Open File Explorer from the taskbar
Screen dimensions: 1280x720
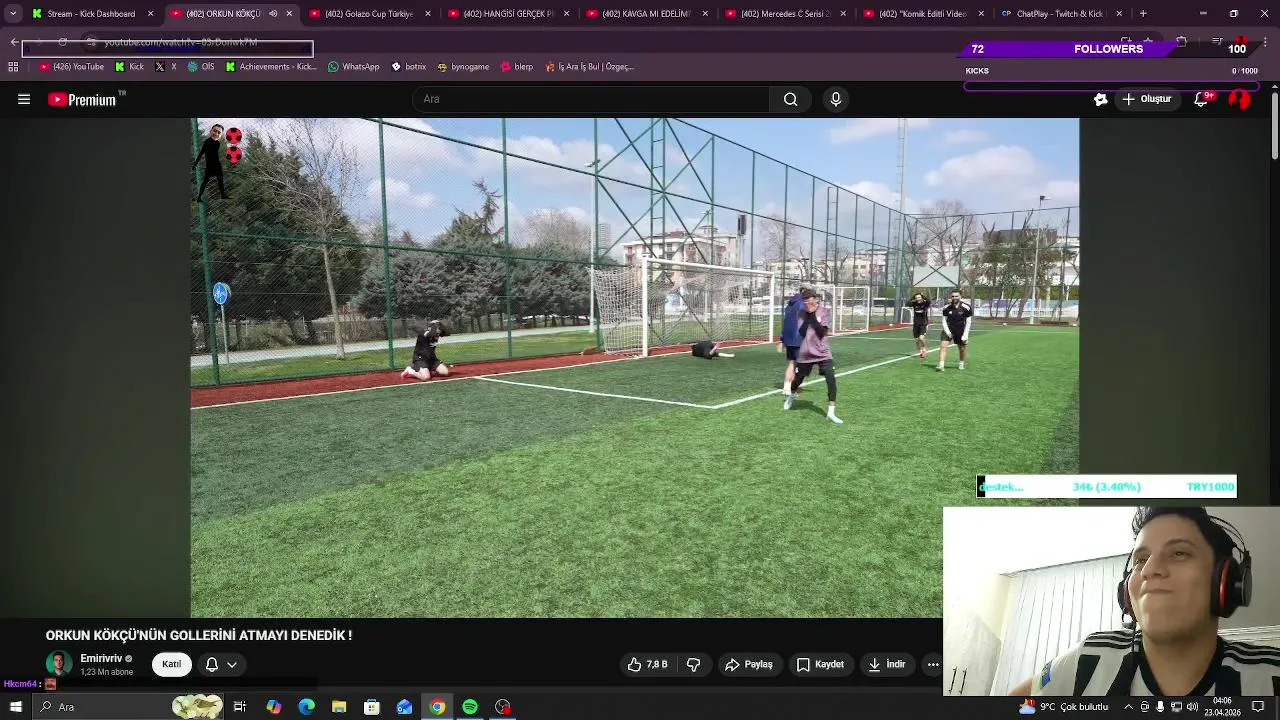coord(339,707)
